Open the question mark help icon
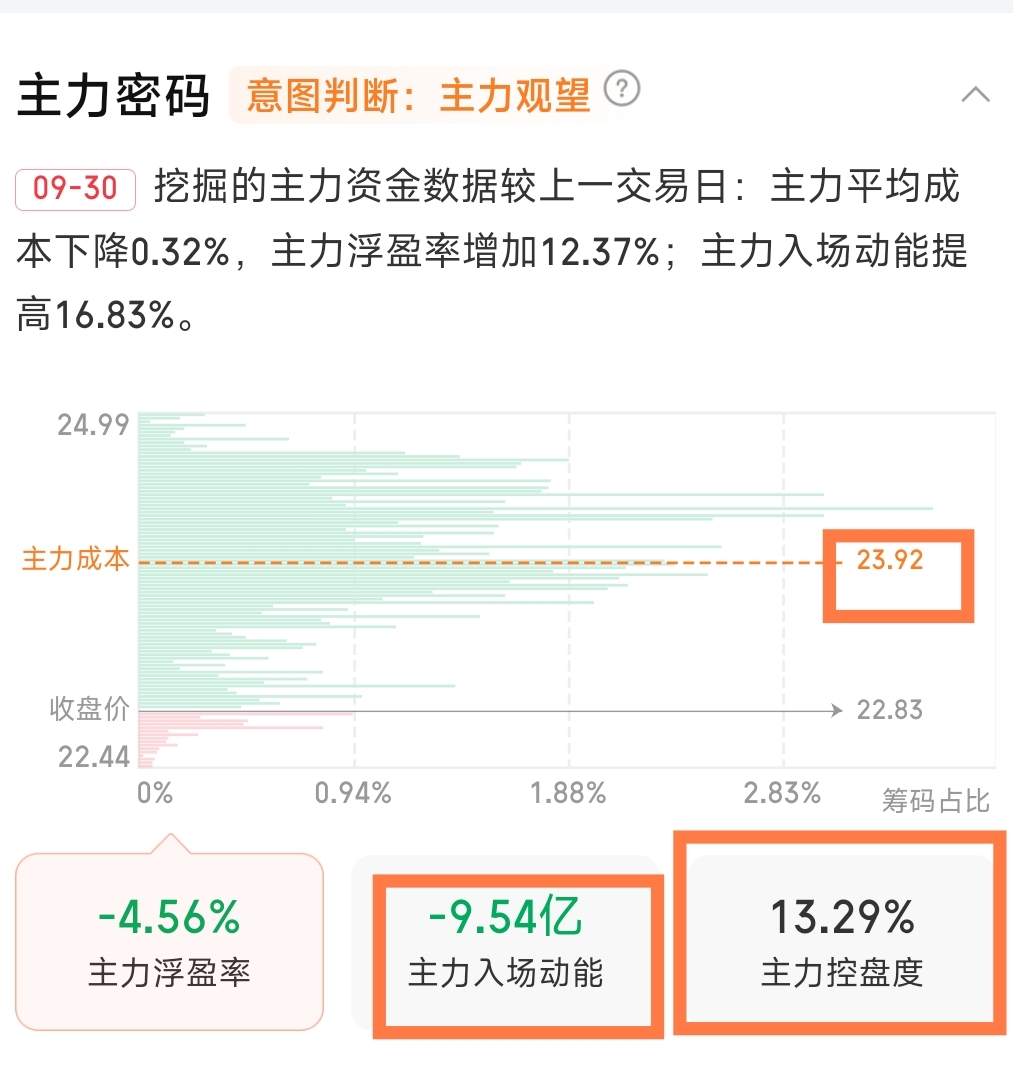This screenshot has height=1069, width=1013. click(x=622, y=89)
